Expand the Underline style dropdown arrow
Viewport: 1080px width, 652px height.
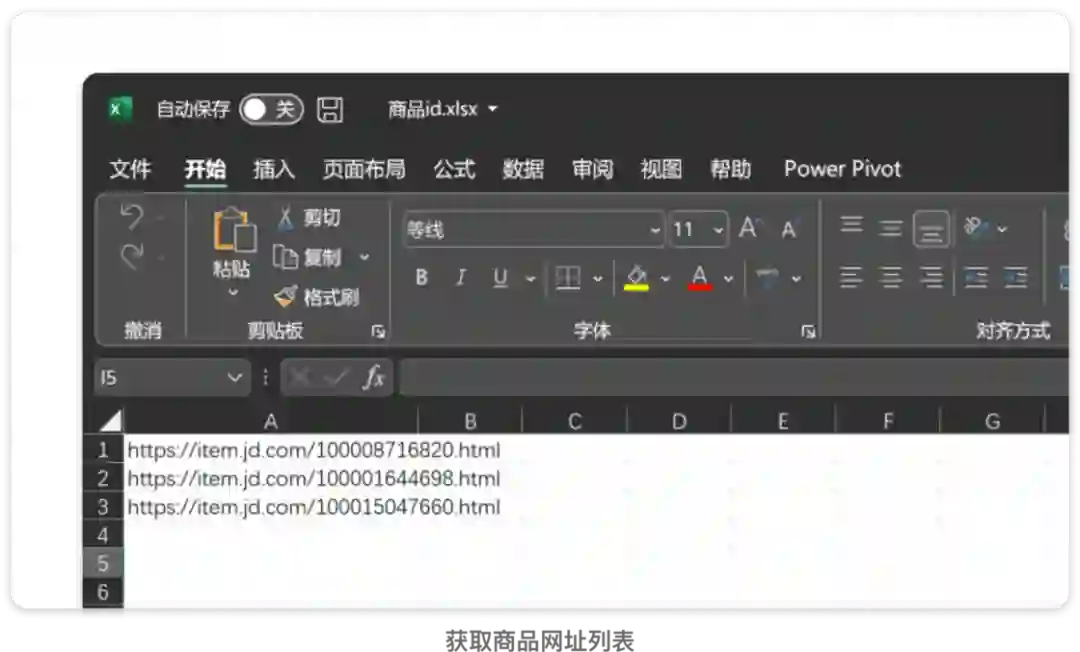(530, 279)
